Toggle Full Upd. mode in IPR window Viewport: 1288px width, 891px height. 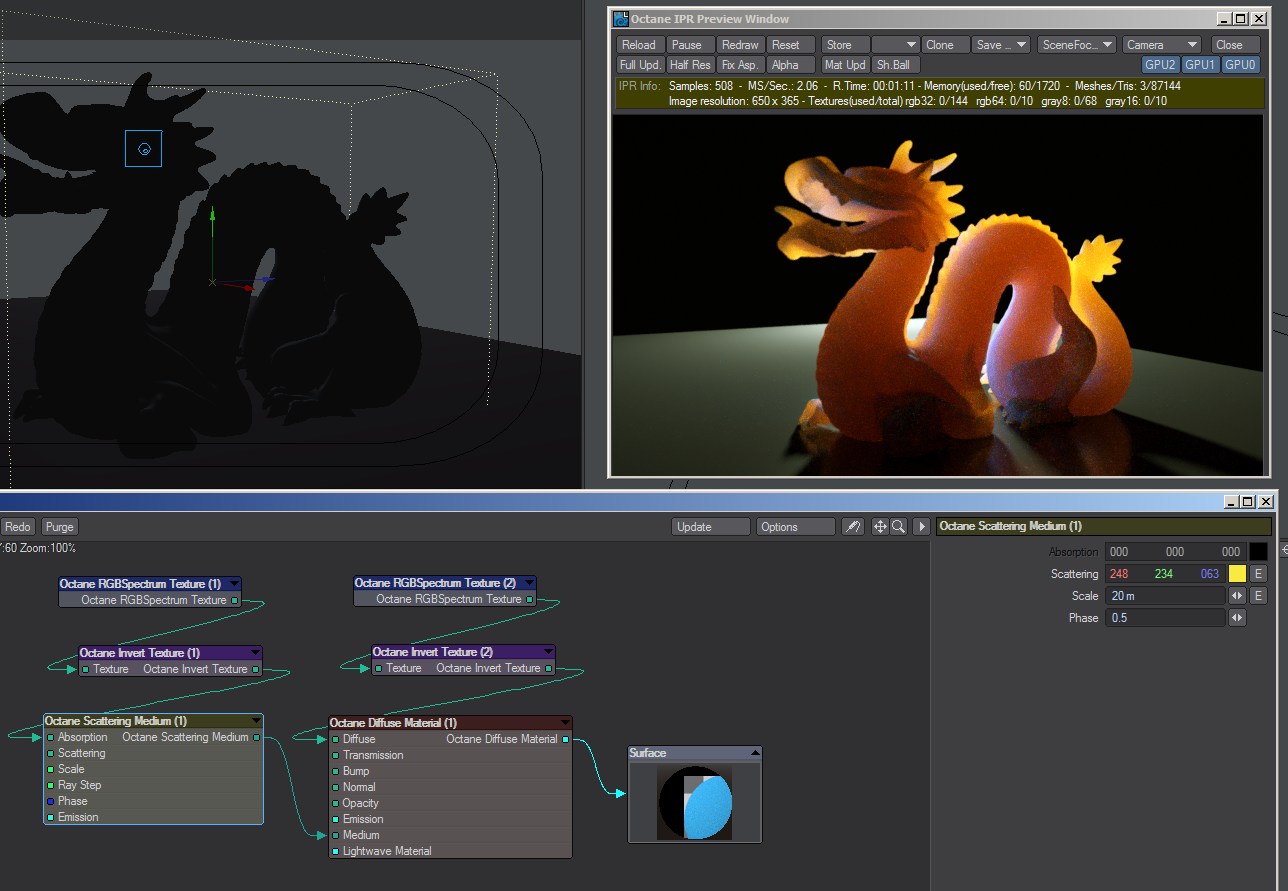640,65
